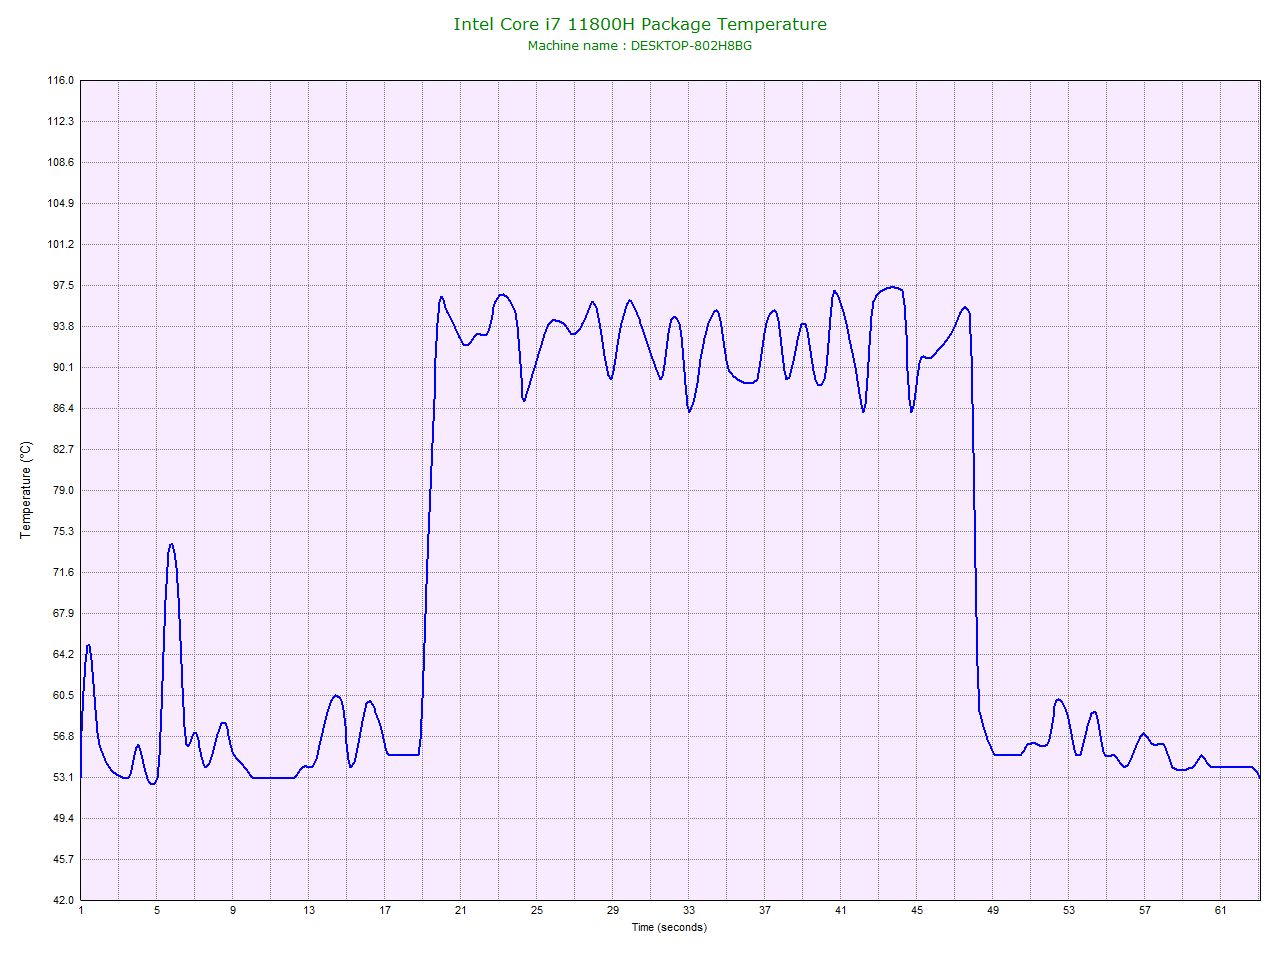Click the time axis label 33
The height and width of the screenshot is (960, 1280).
coord(689,910)
